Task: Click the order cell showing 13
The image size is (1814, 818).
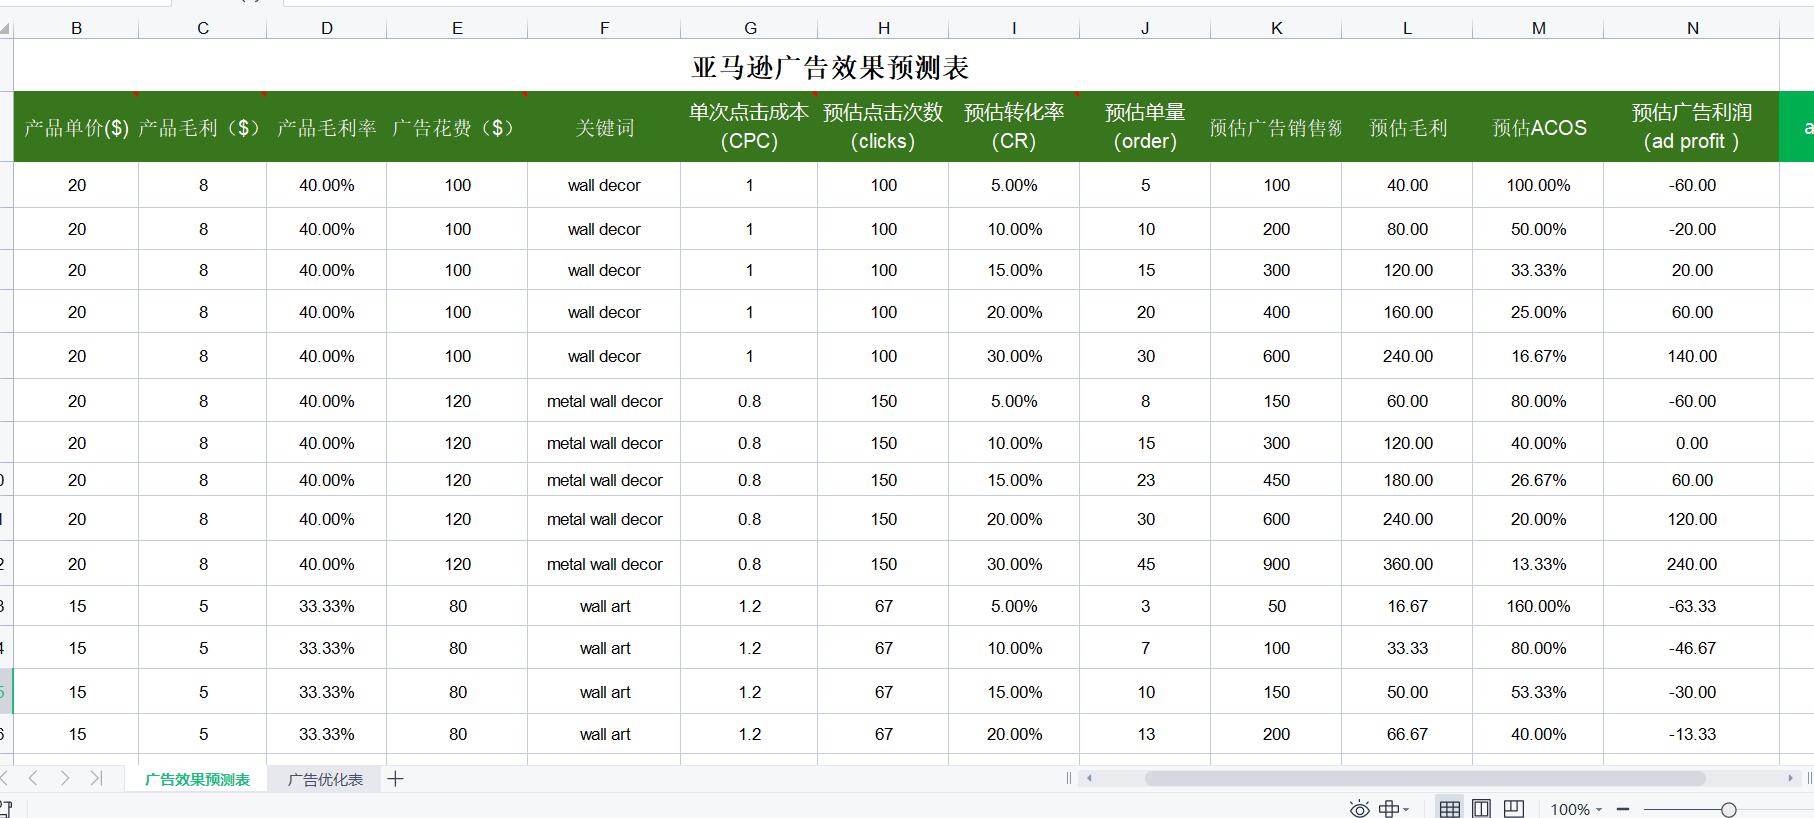Action: click(1145, 734)
